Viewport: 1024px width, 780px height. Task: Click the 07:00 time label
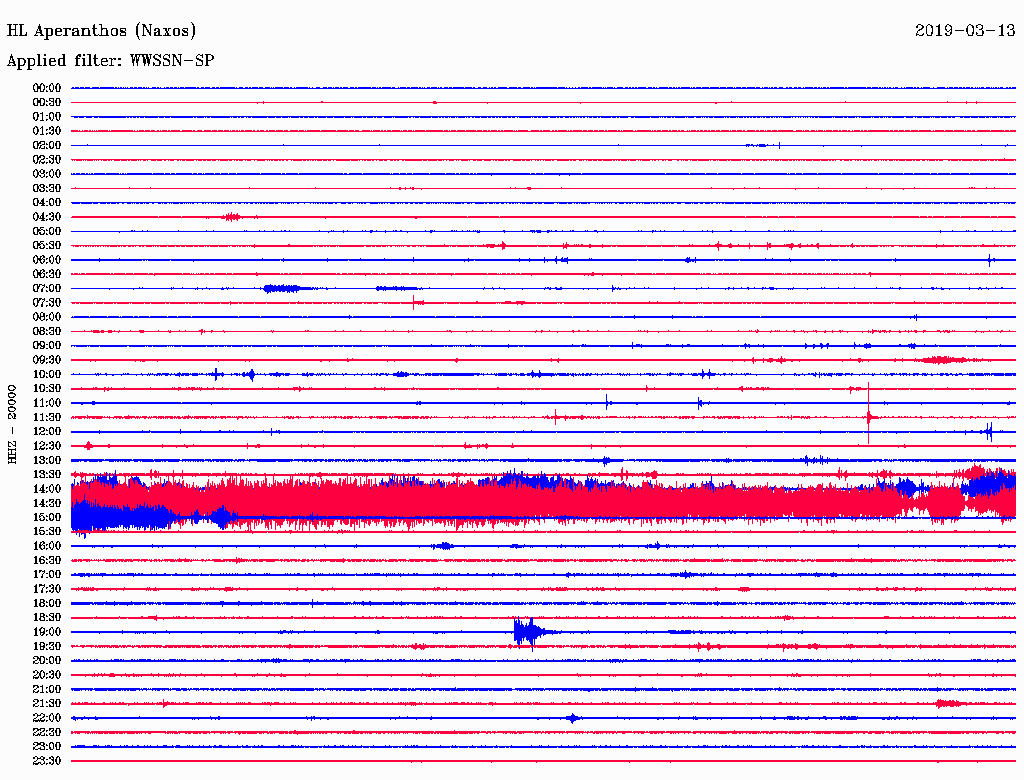47,288
